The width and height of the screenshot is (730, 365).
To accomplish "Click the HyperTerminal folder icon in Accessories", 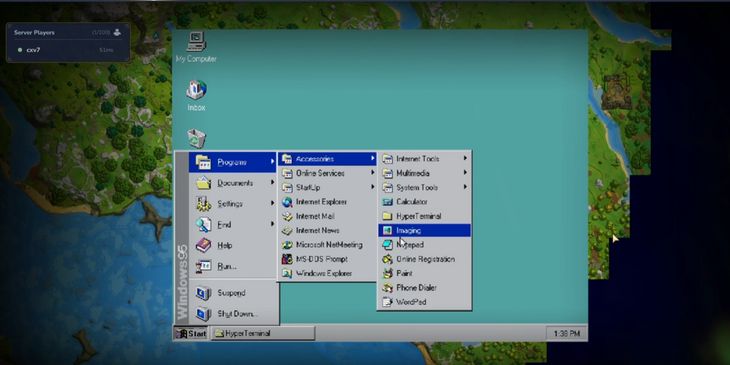I will 387,216.
